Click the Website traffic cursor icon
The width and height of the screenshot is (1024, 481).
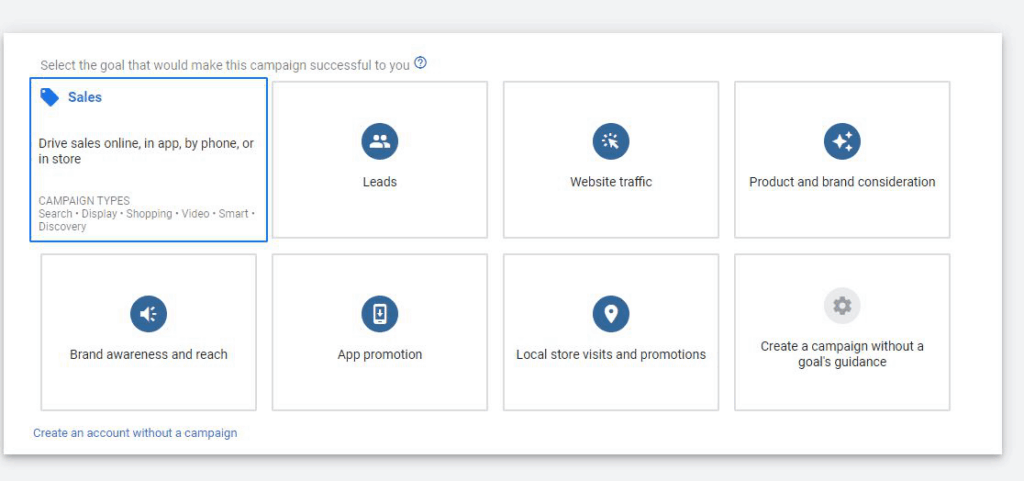click(x=611, y=142)
